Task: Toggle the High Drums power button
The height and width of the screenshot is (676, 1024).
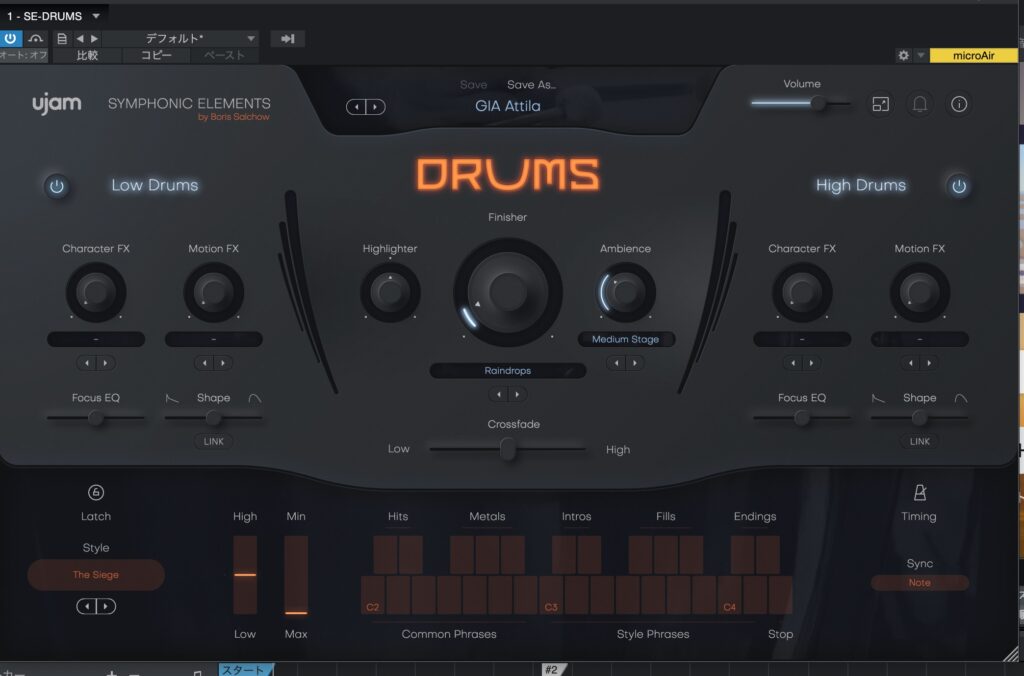Action: [x=959, y=186]
